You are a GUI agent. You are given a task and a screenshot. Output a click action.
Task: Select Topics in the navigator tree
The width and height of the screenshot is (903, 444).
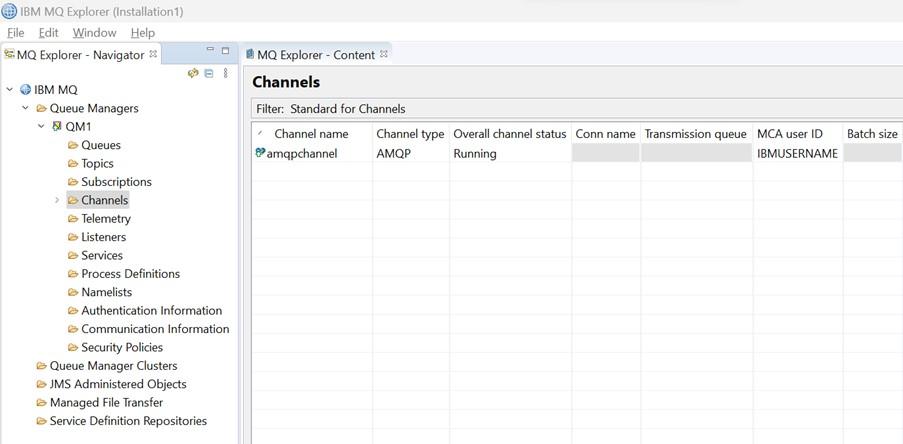[x=97, y=164]
